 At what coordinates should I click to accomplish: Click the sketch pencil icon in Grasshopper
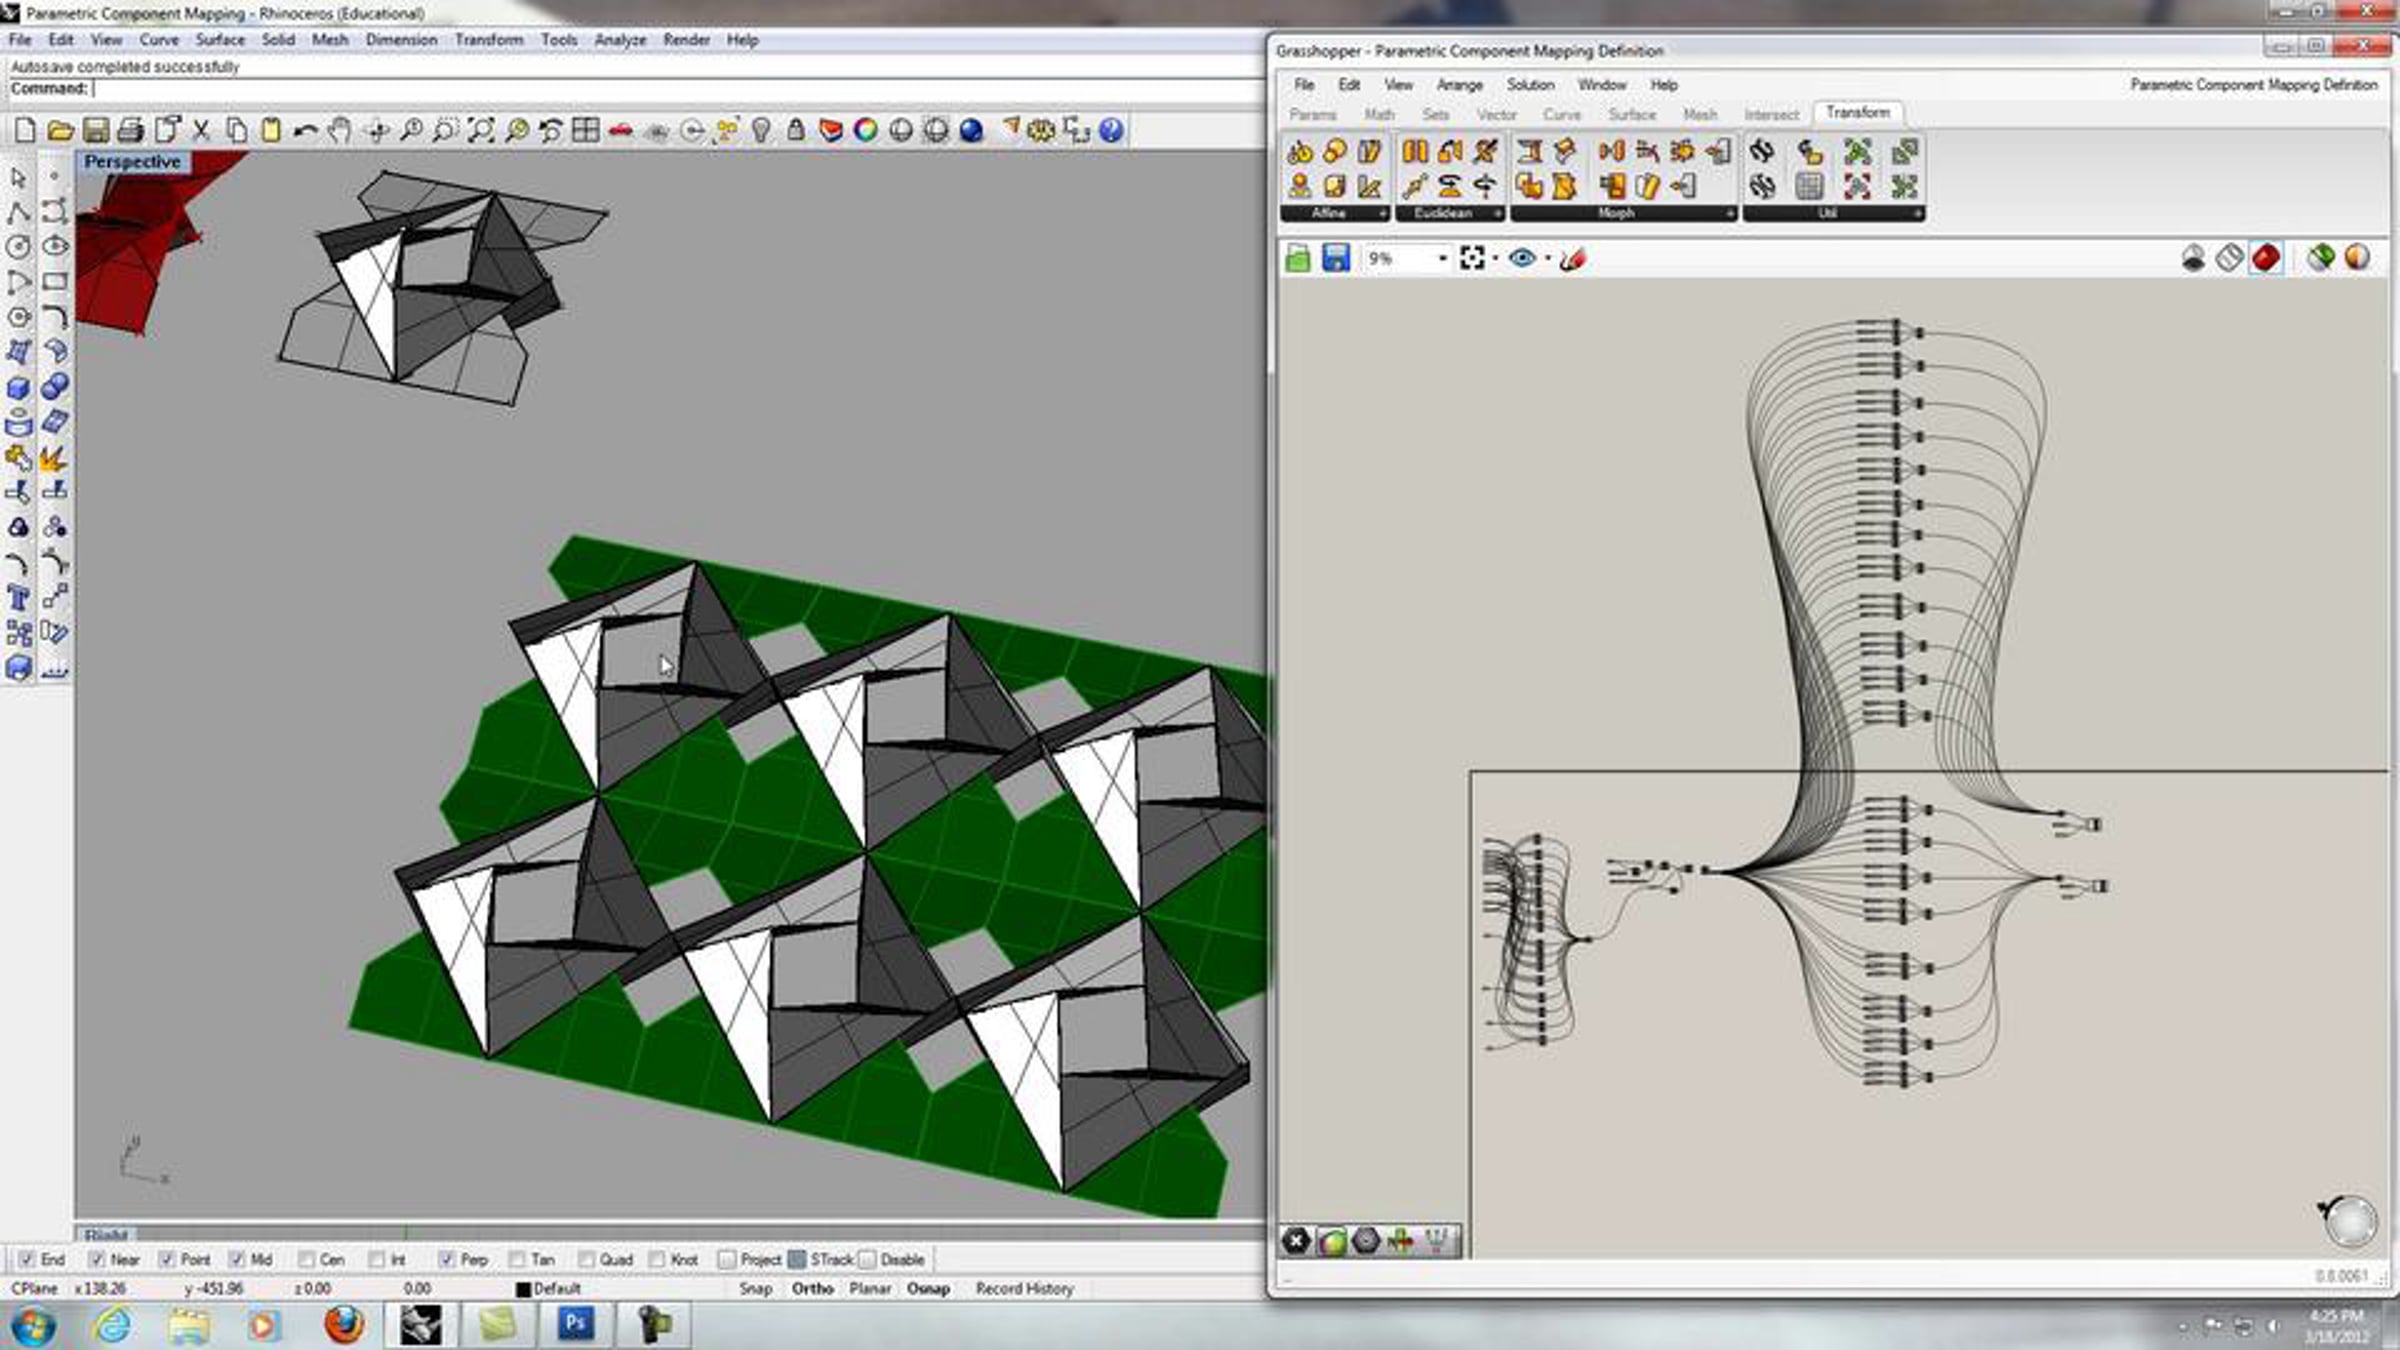(x=1573, y=259)
